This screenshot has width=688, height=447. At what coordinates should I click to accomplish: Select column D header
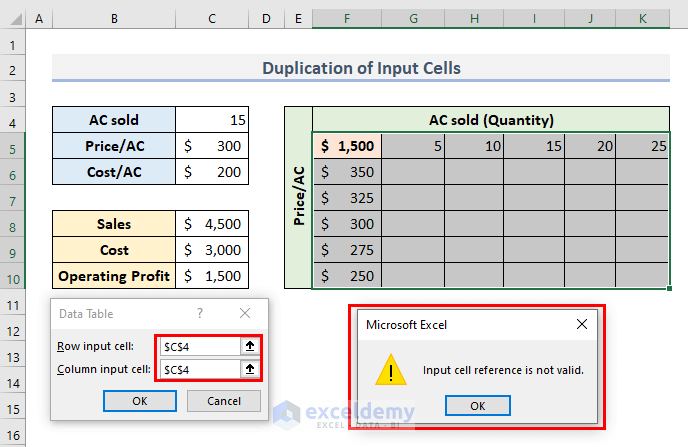tap(266, 19)
